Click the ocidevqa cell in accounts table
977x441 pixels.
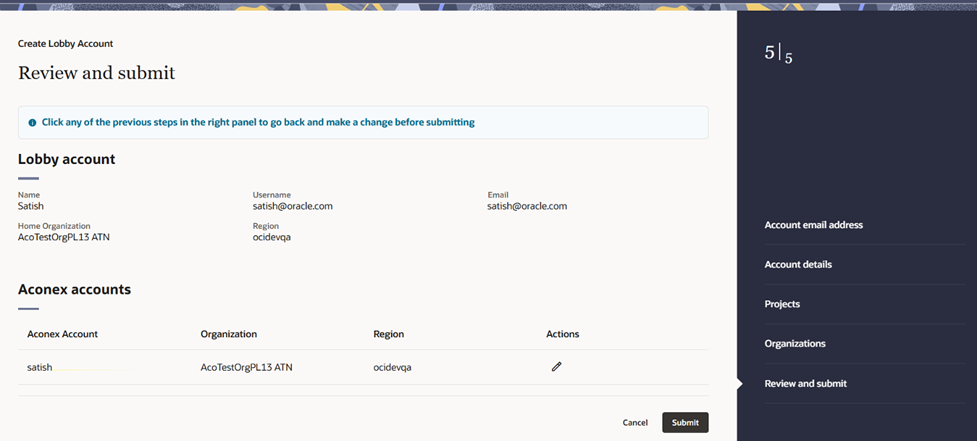[x=392, y=367]
